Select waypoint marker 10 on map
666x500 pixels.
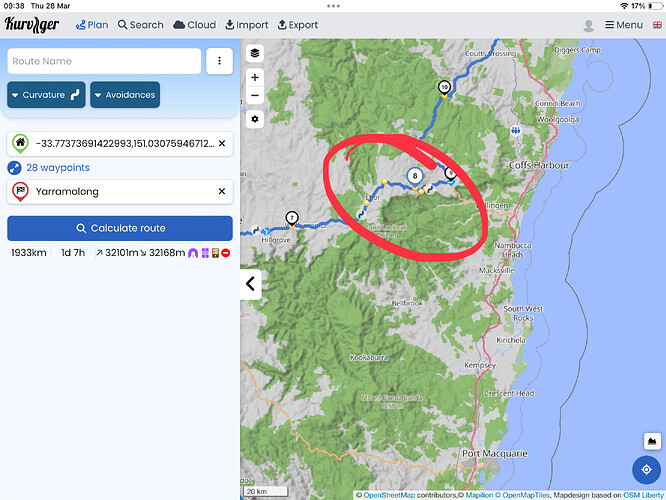(x=444, y=87)
